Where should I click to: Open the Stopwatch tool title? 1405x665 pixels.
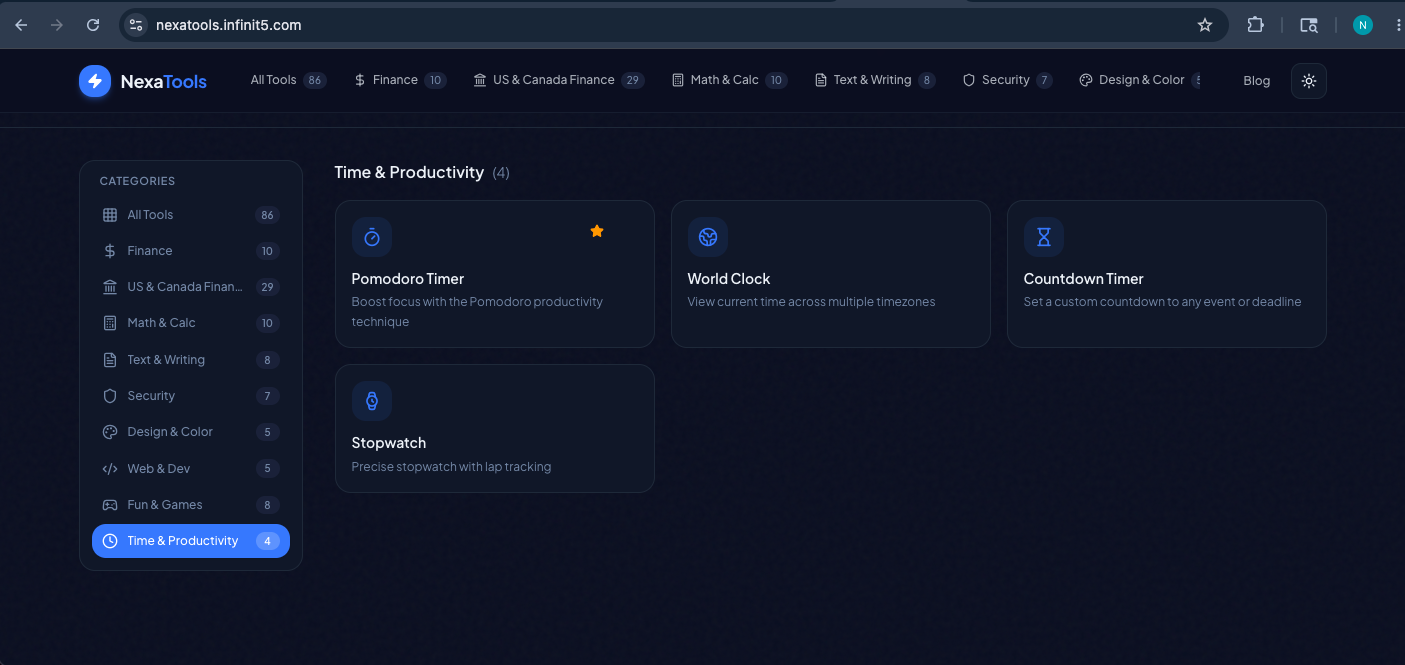pyautogui.click(x=389, y=443)
